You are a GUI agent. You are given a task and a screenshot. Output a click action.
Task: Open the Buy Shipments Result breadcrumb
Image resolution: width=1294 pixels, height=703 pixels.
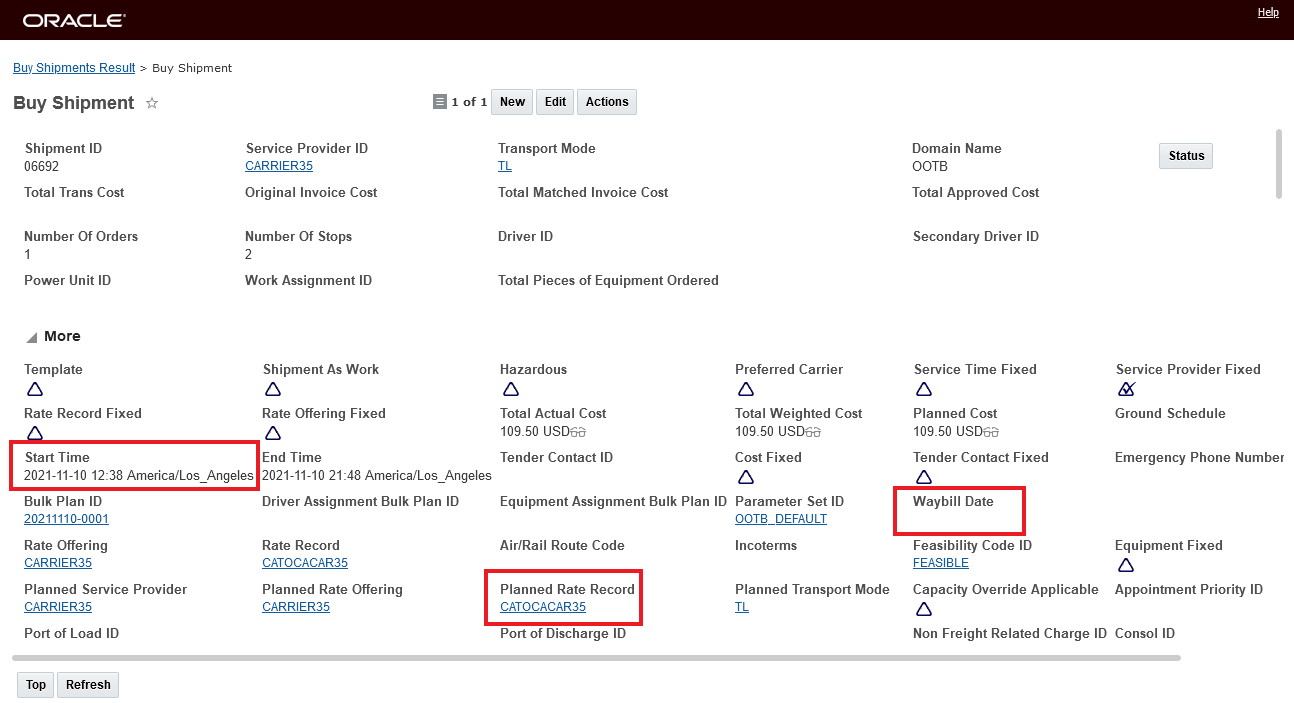[x=74, y=68]
